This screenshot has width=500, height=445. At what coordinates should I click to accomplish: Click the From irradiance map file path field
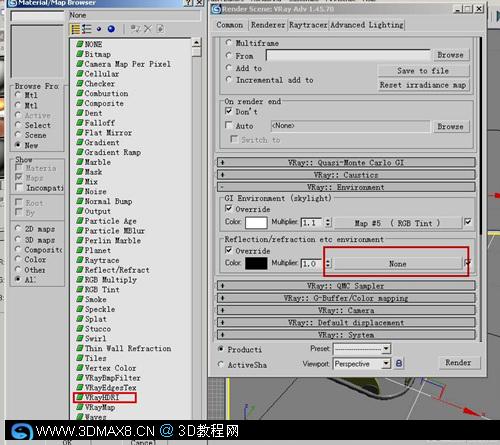tap(348, 55)
